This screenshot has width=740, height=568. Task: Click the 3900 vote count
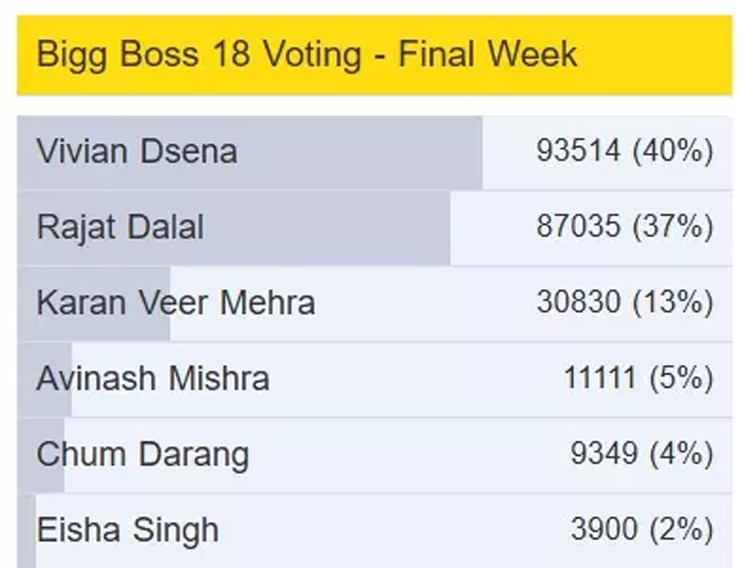click(604, 530)
